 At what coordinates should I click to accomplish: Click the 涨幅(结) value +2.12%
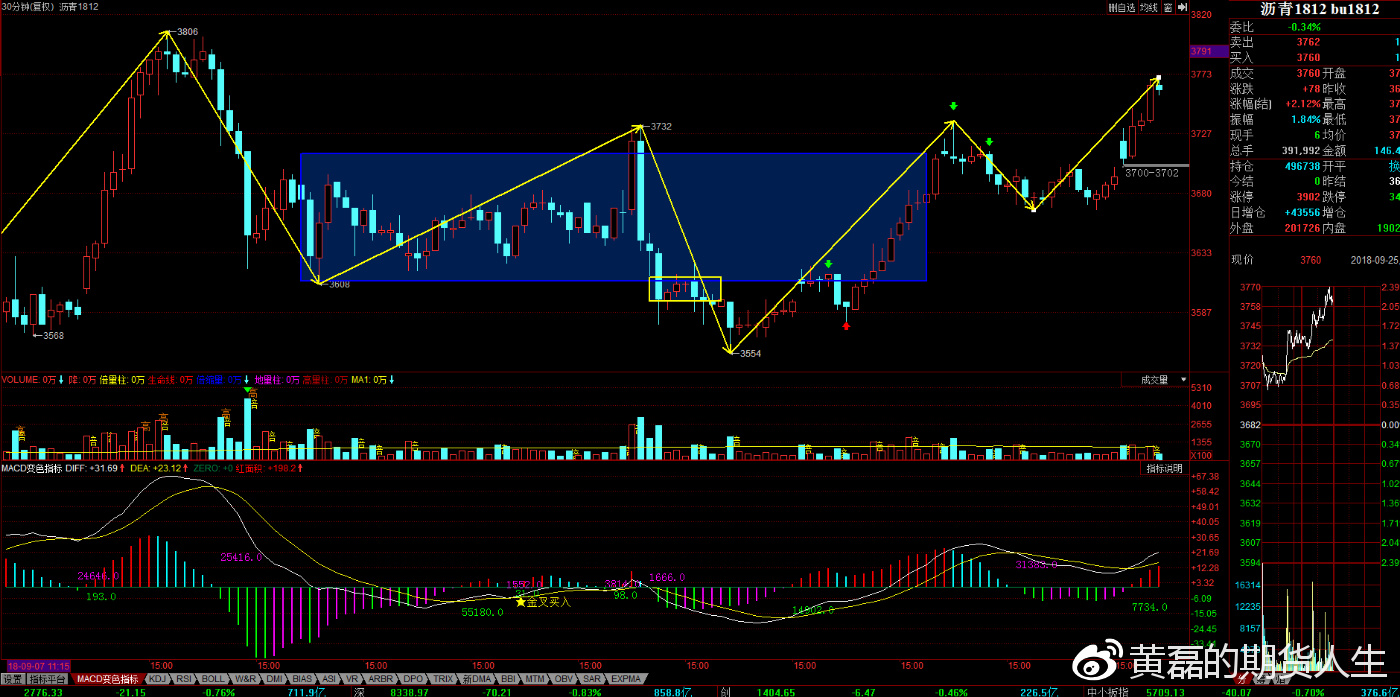point(1303,104)
